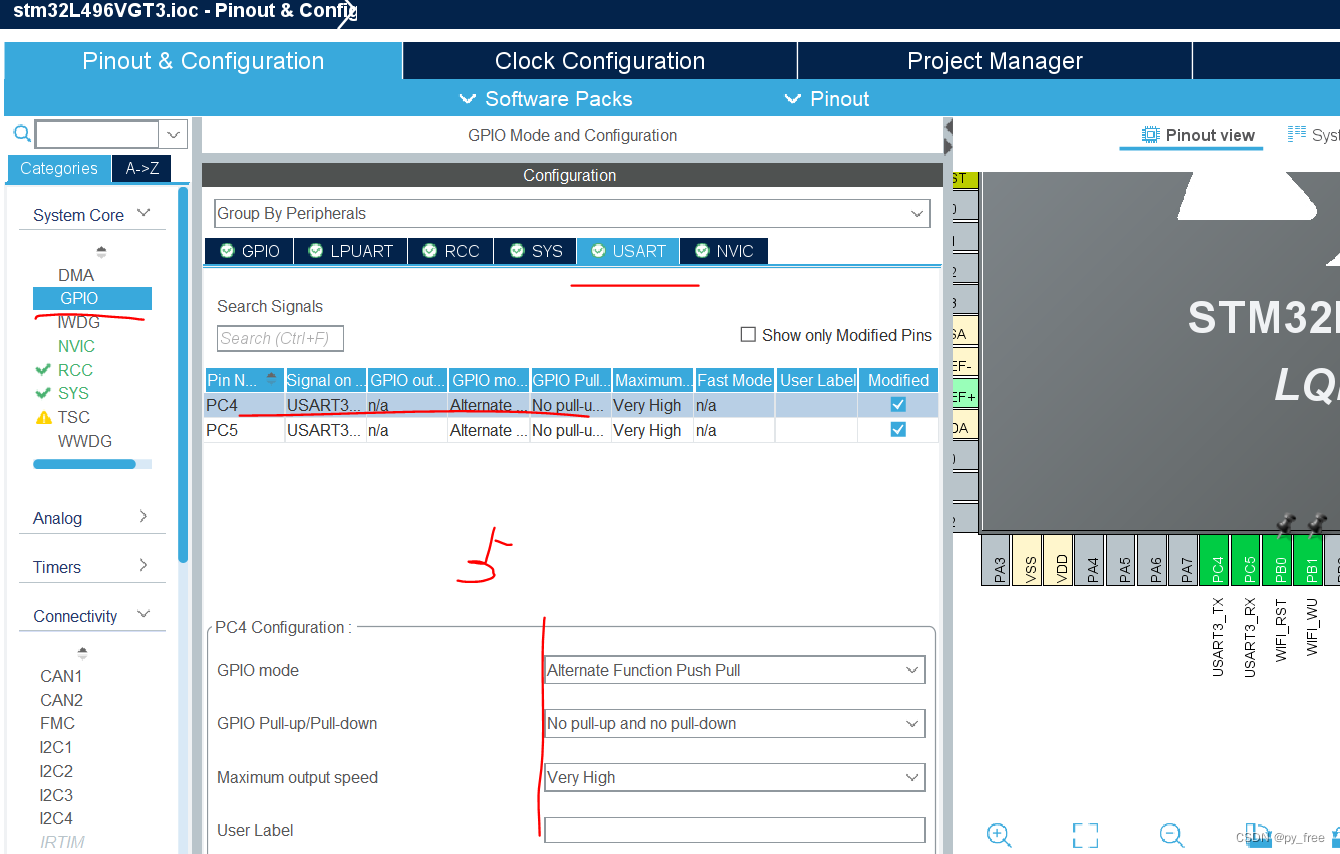Image resolution: width=1340 pixels, height=854 pixels.
Task: Click Fast Mode column header
Action: click(x=734, y=380)
